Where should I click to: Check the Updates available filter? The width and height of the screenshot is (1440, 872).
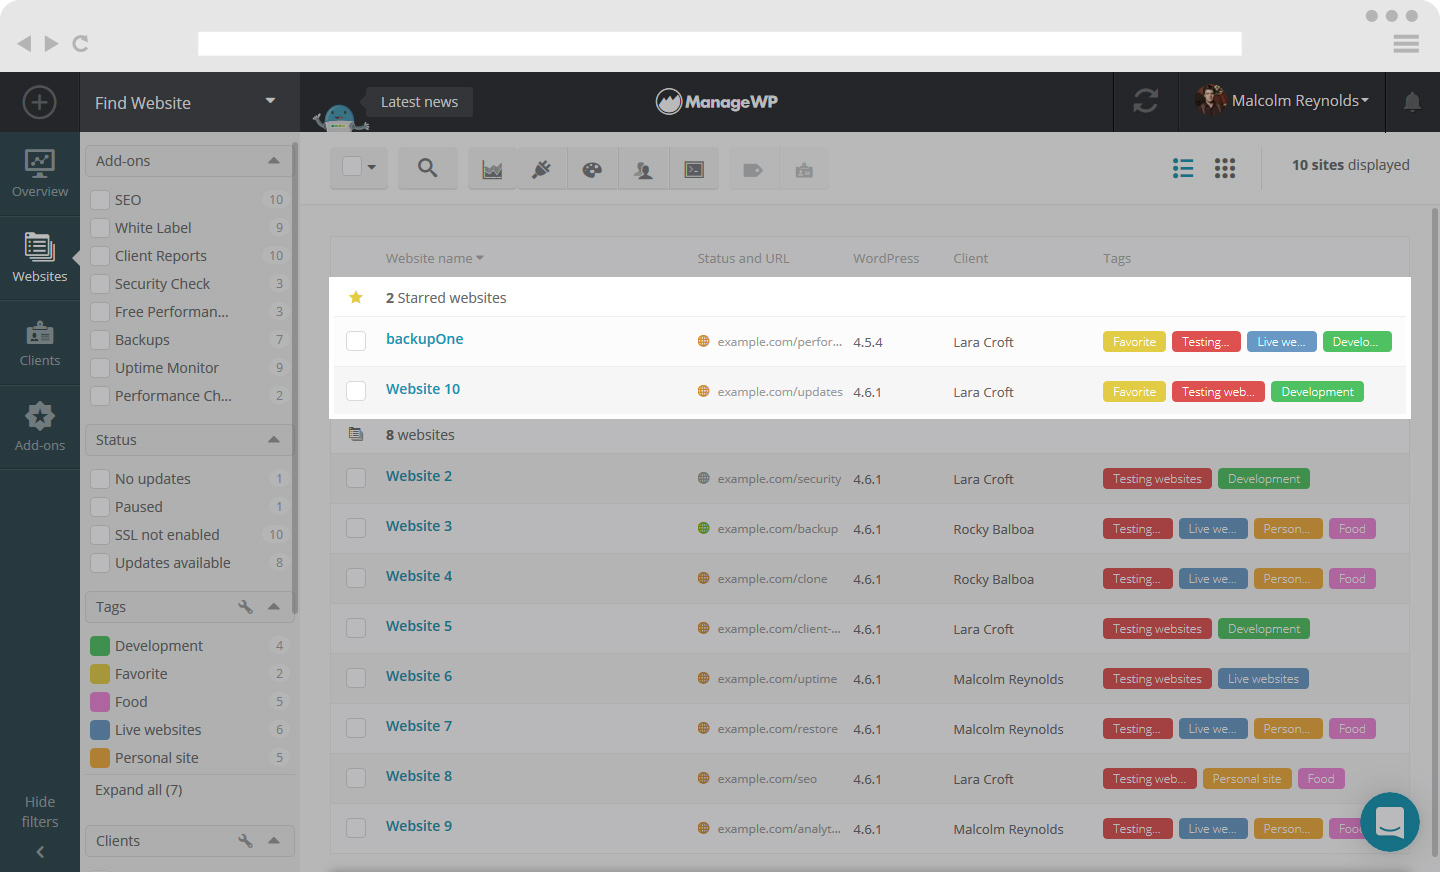pos(100,563)
